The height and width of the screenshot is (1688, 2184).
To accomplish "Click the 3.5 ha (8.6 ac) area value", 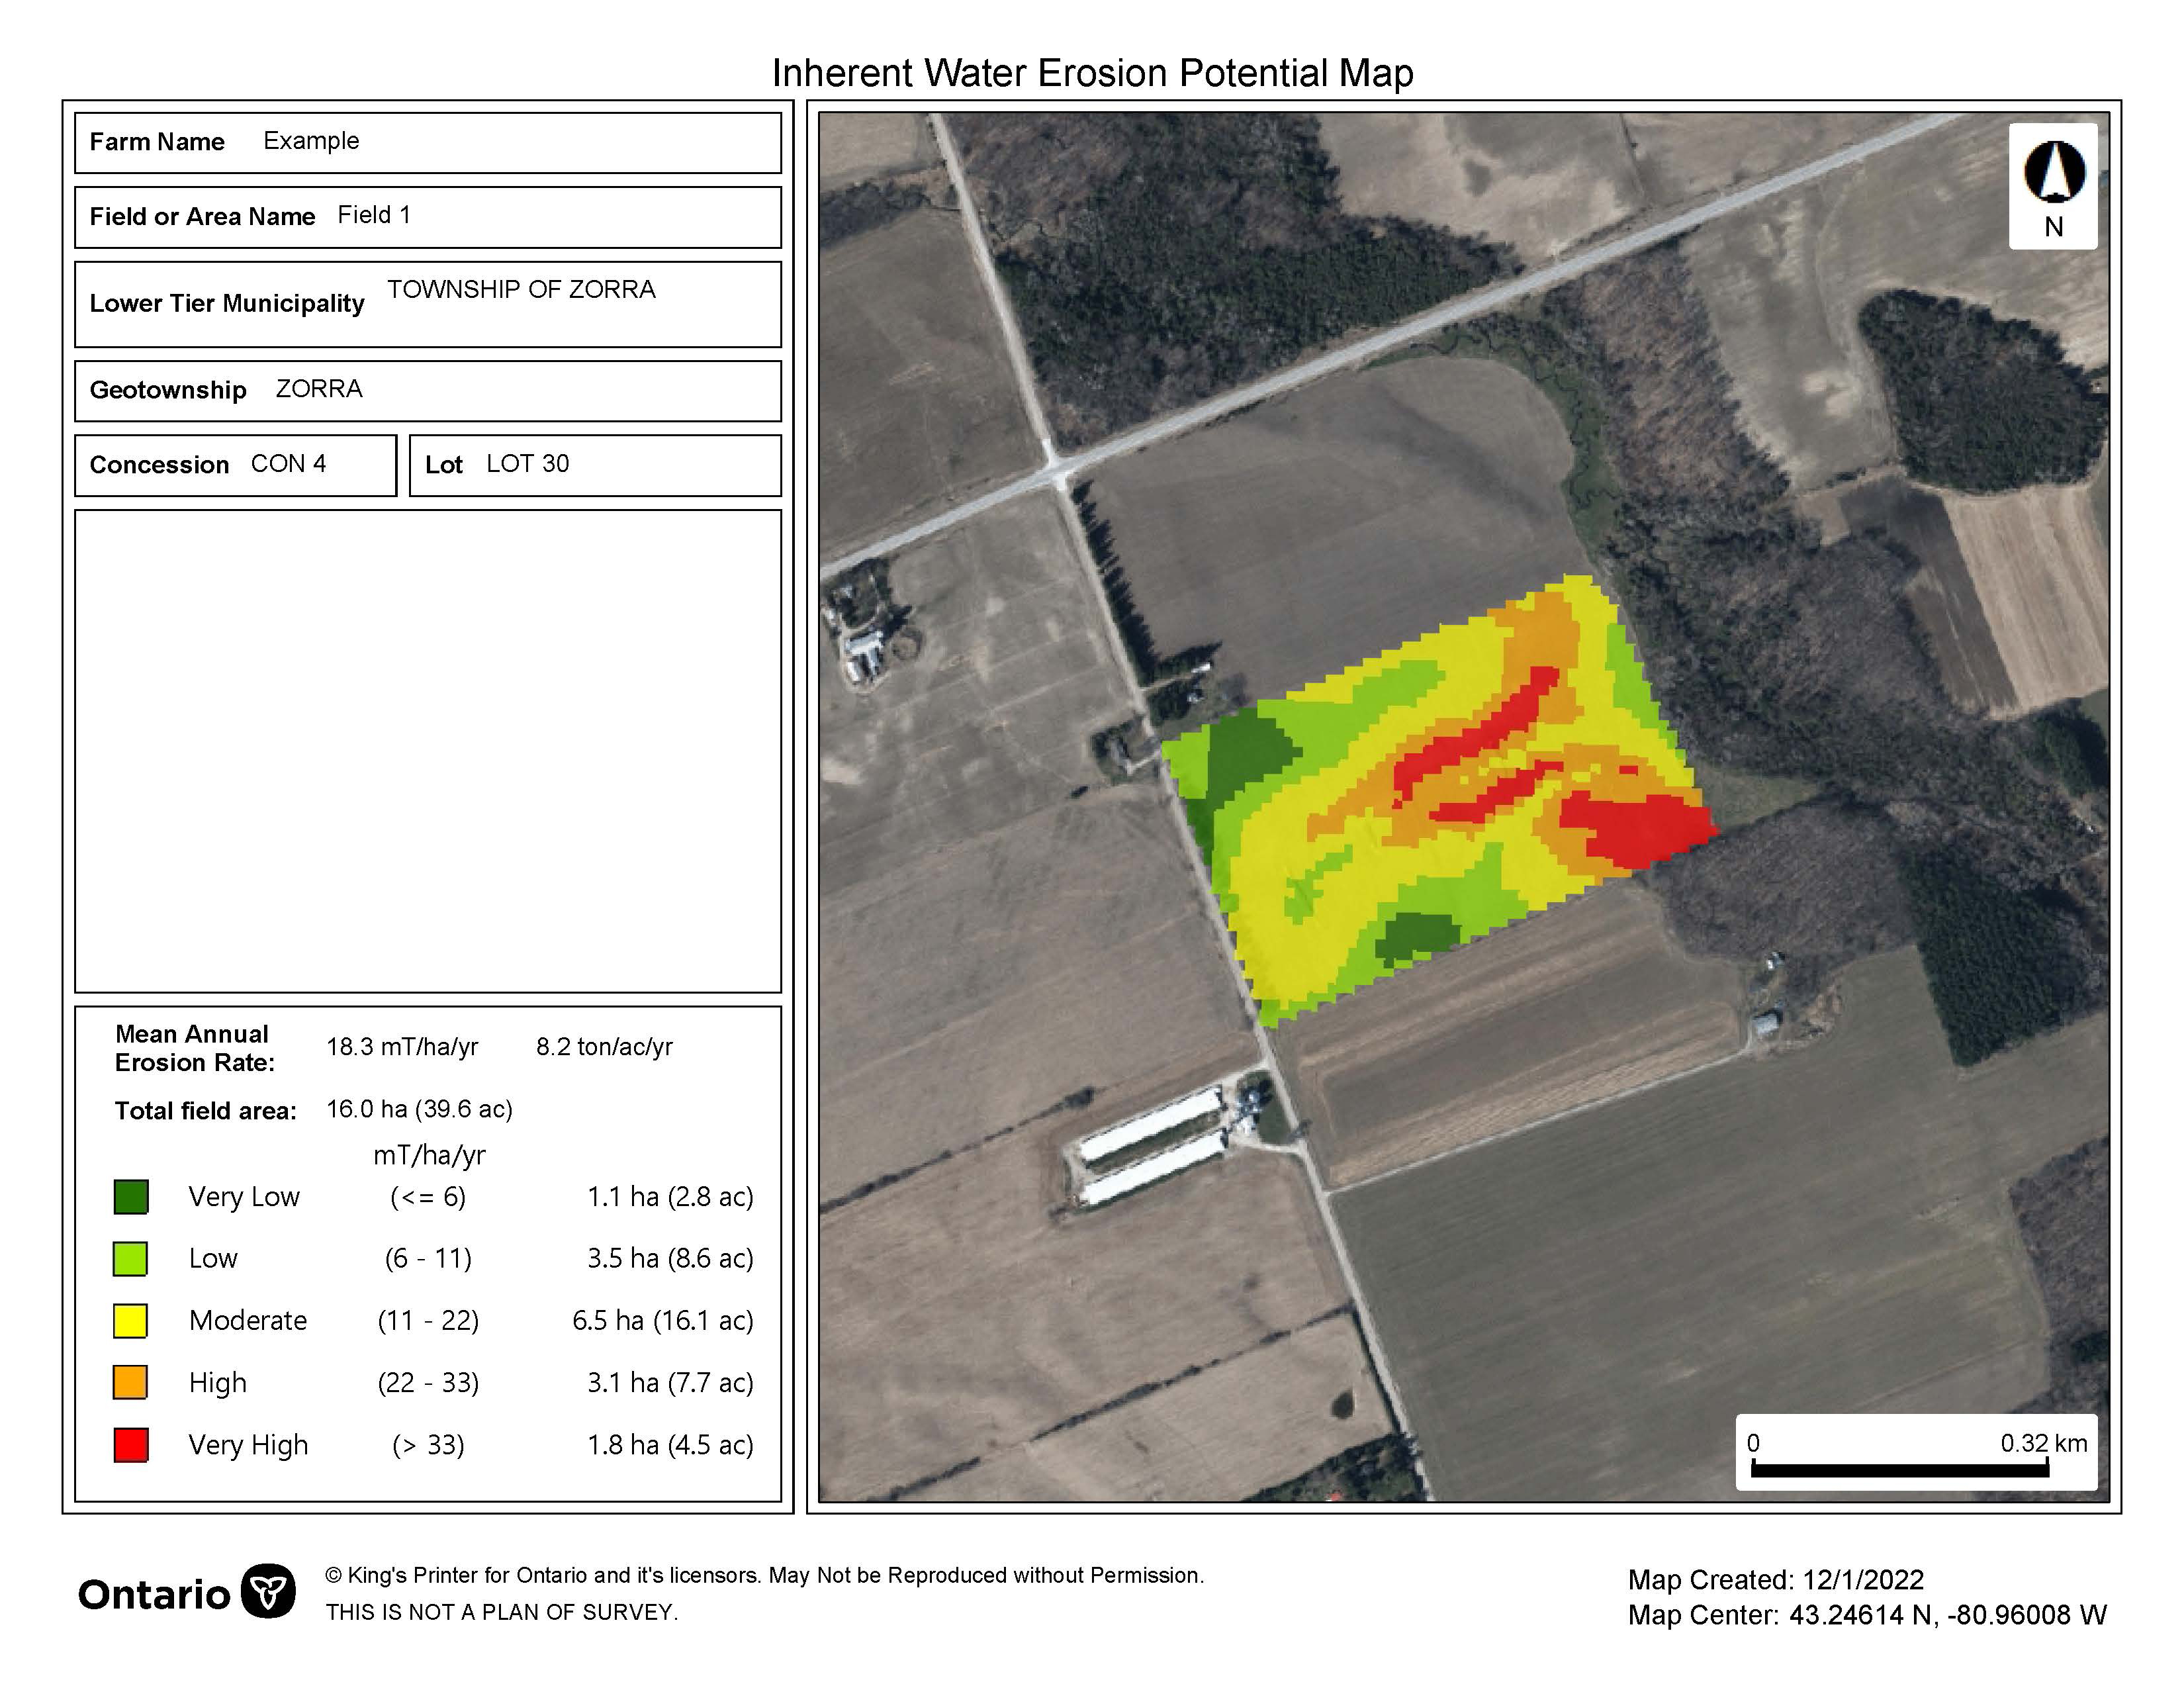I will (670, 1259).
